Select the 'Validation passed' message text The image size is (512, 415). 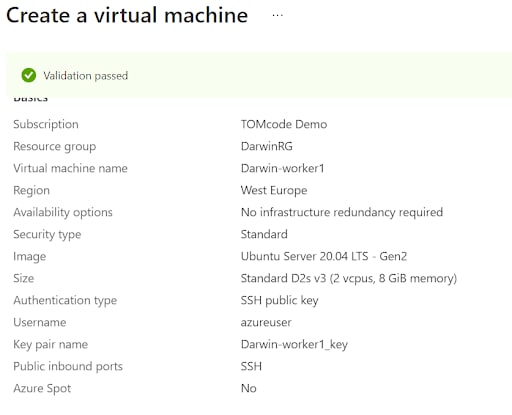pyautogui.click(x=86, y=76)
